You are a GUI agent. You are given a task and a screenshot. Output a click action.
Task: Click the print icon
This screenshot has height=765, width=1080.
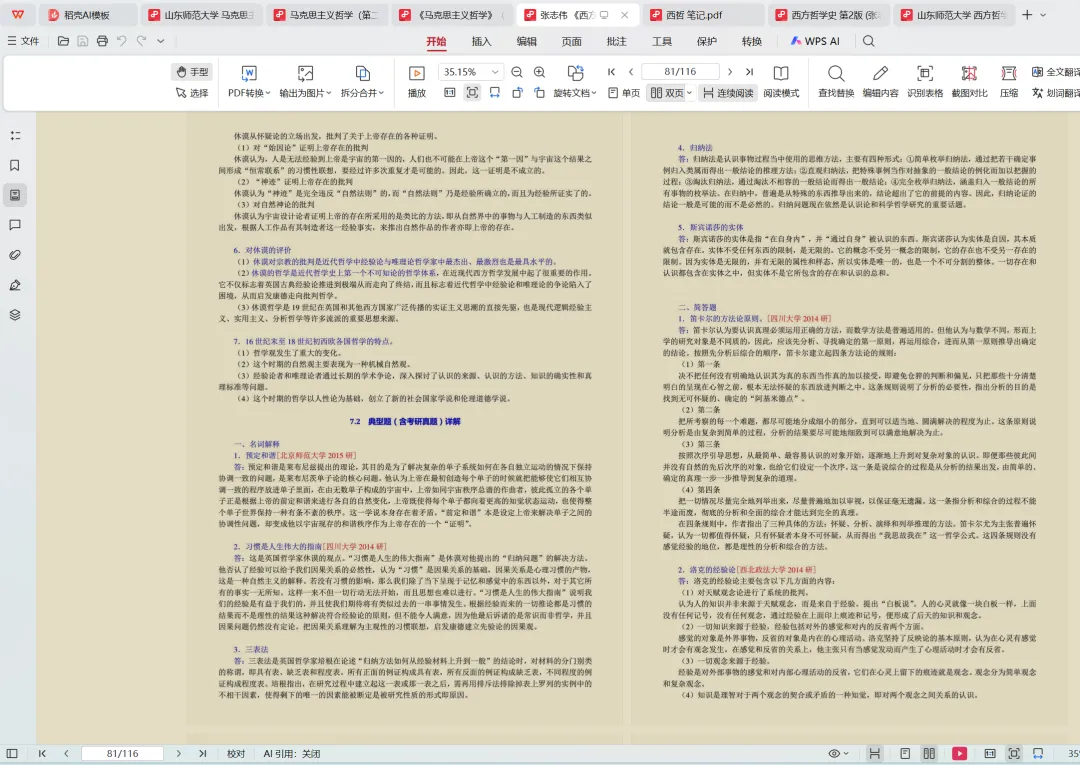[x=102, y=41]
